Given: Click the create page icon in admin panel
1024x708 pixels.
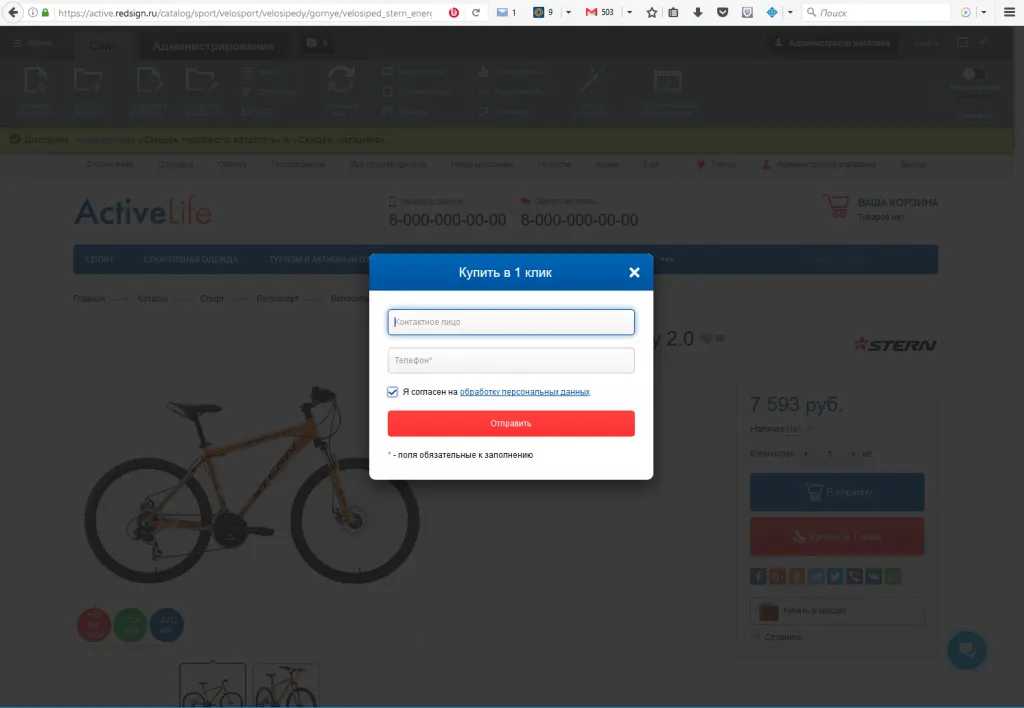Looking at the screenshot, I should point(35,81).
